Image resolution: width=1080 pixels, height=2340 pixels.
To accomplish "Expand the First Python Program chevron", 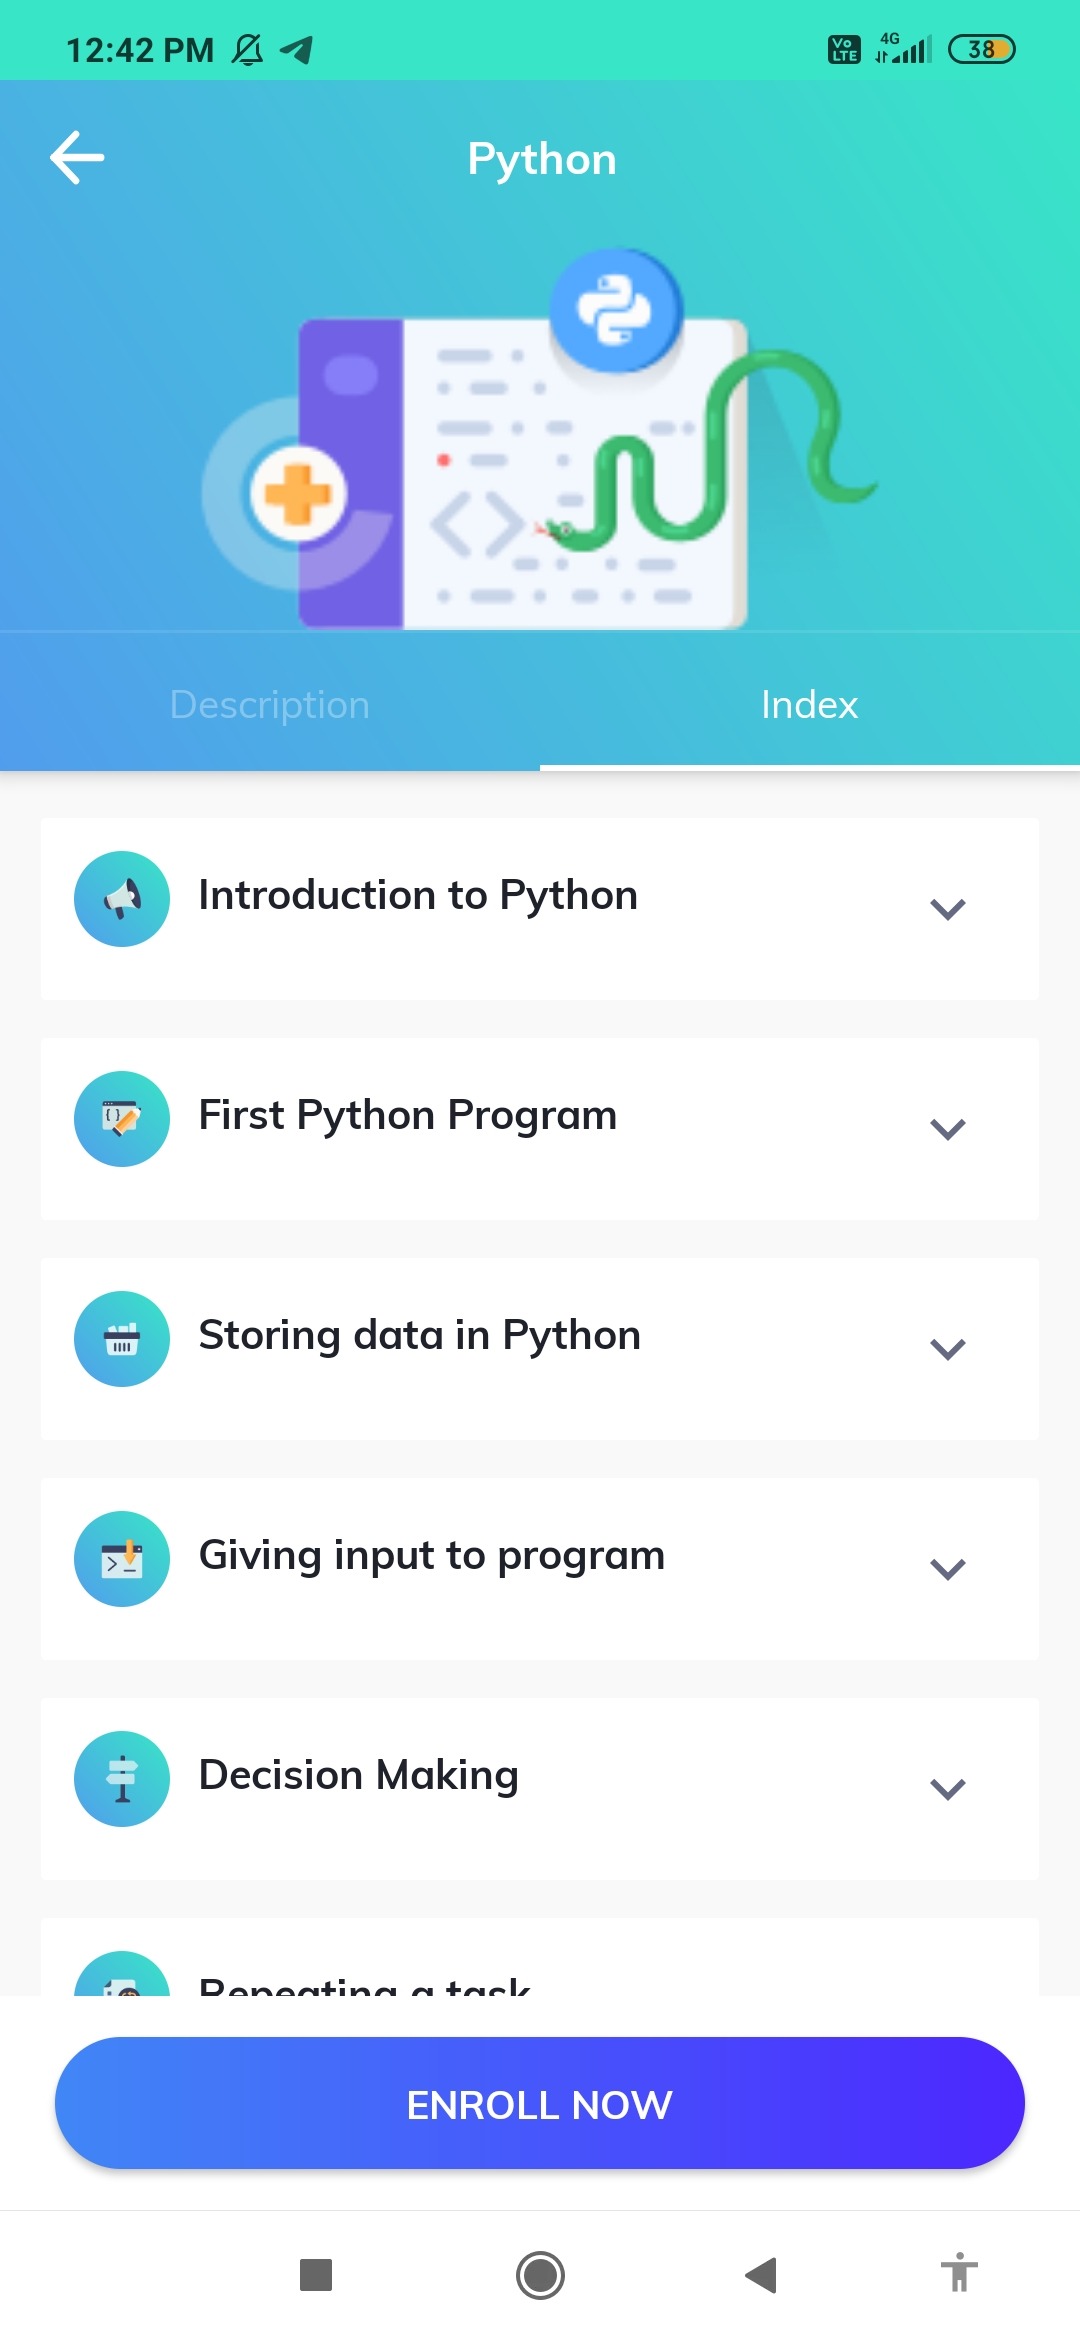I will tap(947, 1129).
